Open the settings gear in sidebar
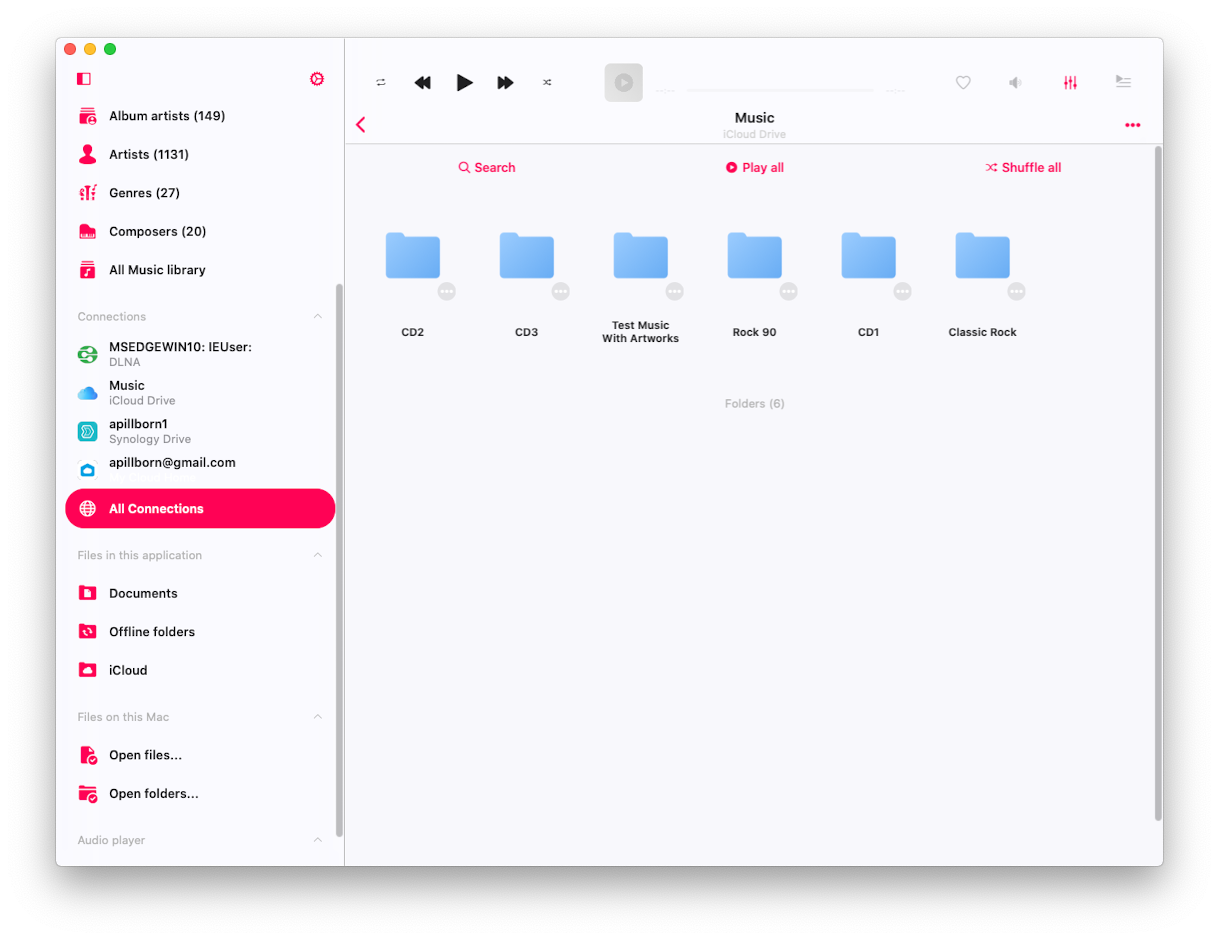Viewport: 1219px width, 940px height. click(x=317, y=79)
